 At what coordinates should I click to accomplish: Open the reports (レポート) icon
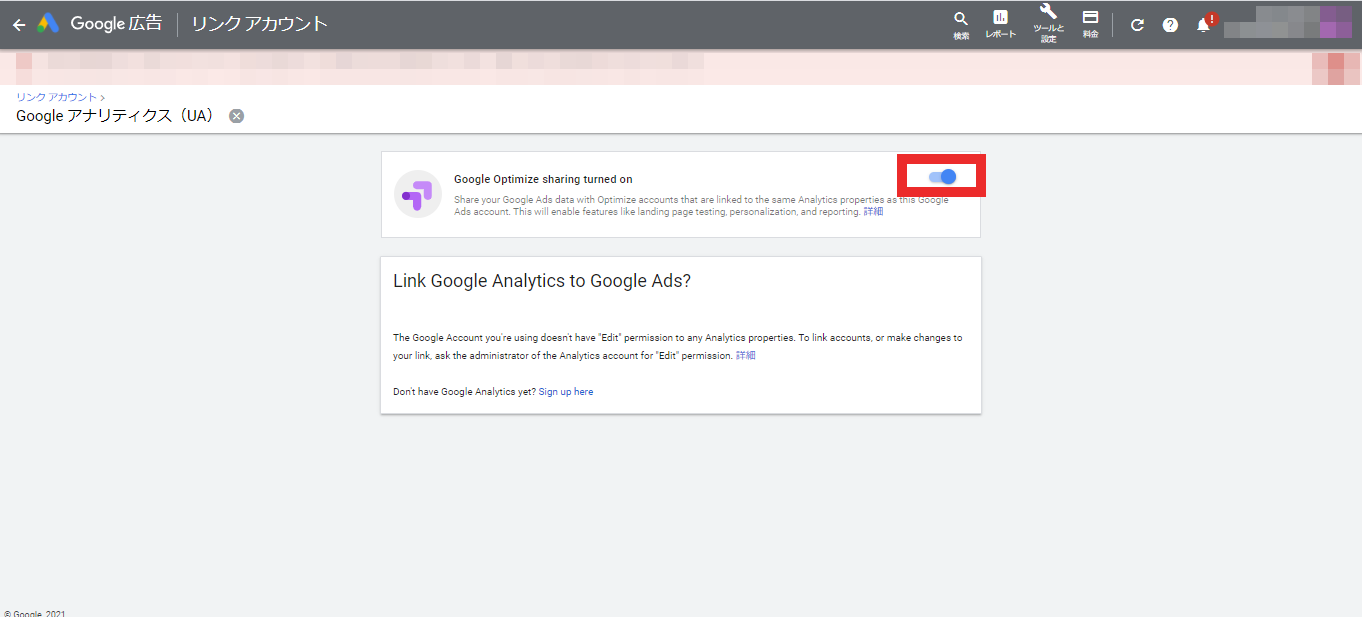coord(1000,25)
